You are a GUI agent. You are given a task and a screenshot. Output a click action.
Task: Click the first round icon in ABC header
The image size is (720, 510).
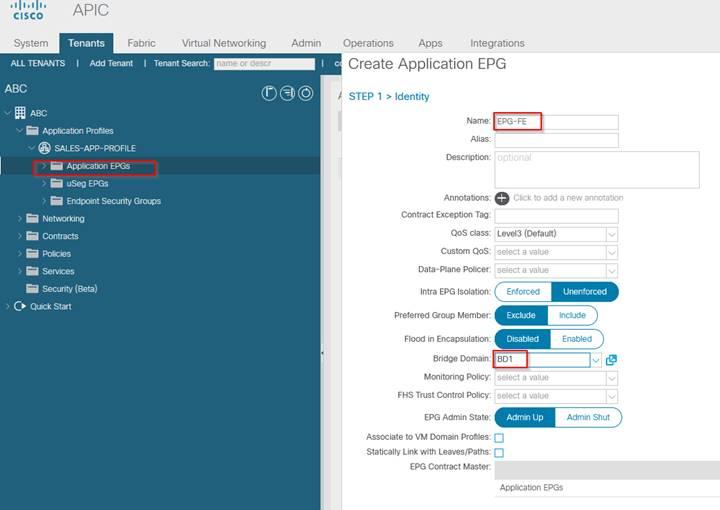point(269,93)
